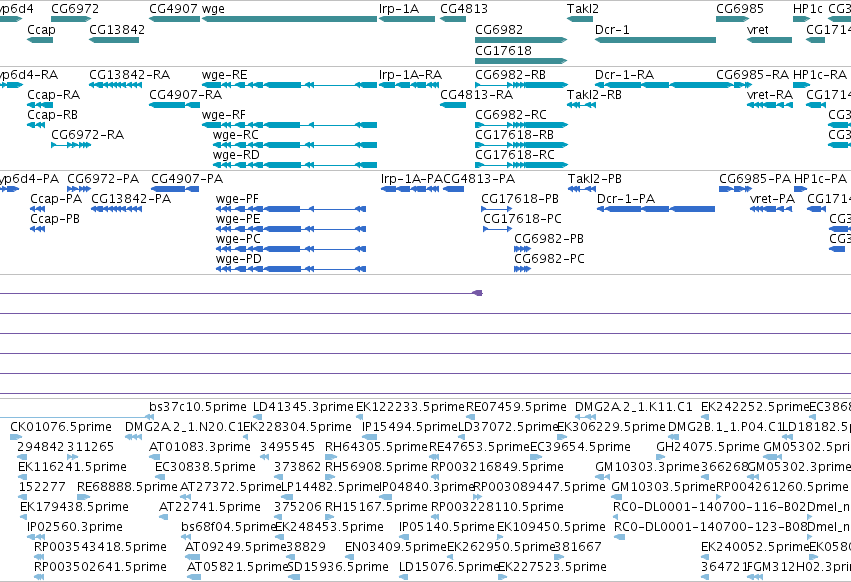Click the Takl2-RB transcript label
This screenshot has height=582, width=851.
(594, 94)
